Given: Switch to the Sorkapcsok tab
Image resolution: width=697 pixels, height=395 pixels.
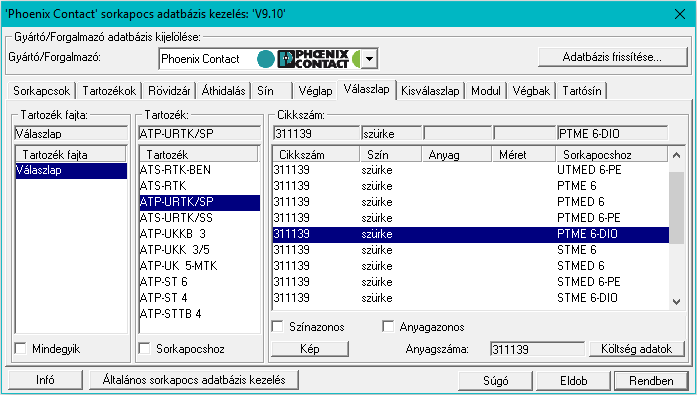Looking at the screenshot, I should pyautogui.click(x=41, y=91).
